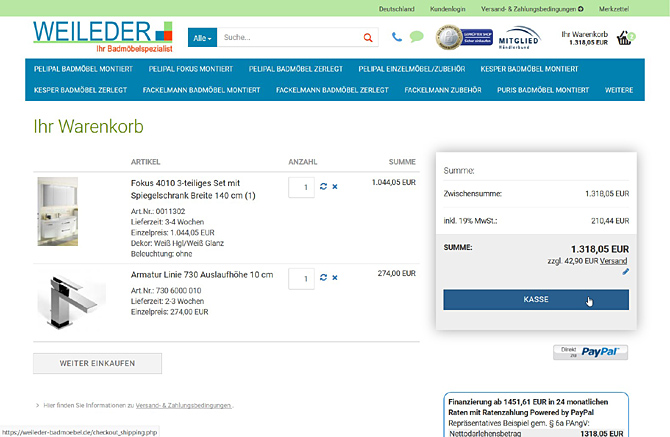Click Art.Nr.: 0011302 text

coord(158,211)
